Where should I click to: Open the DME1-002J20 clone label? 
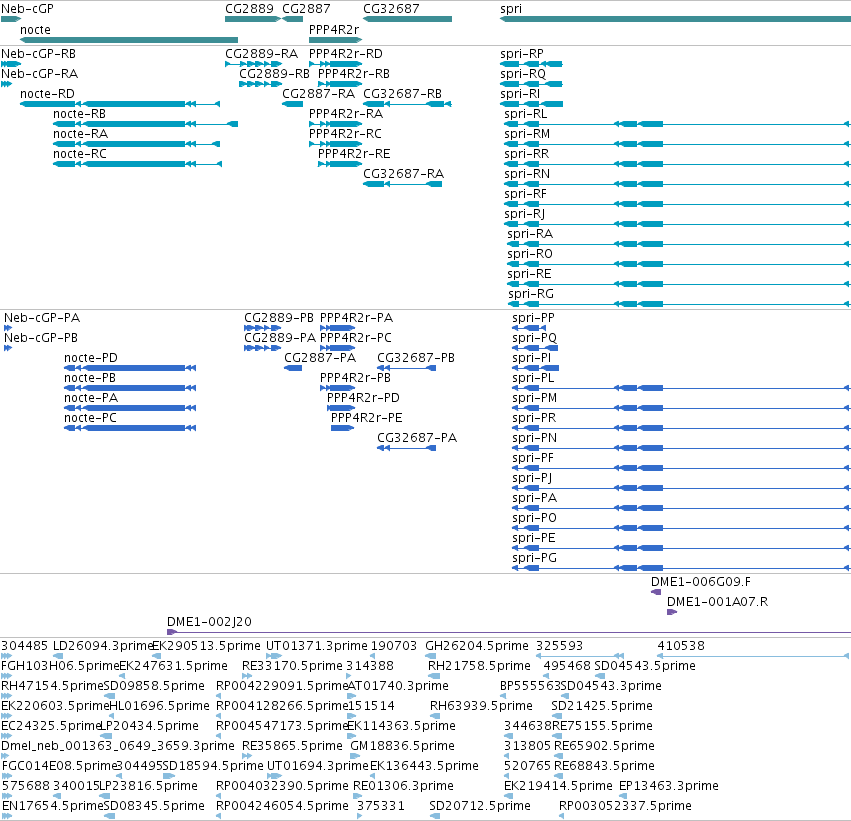coord(209,622)
